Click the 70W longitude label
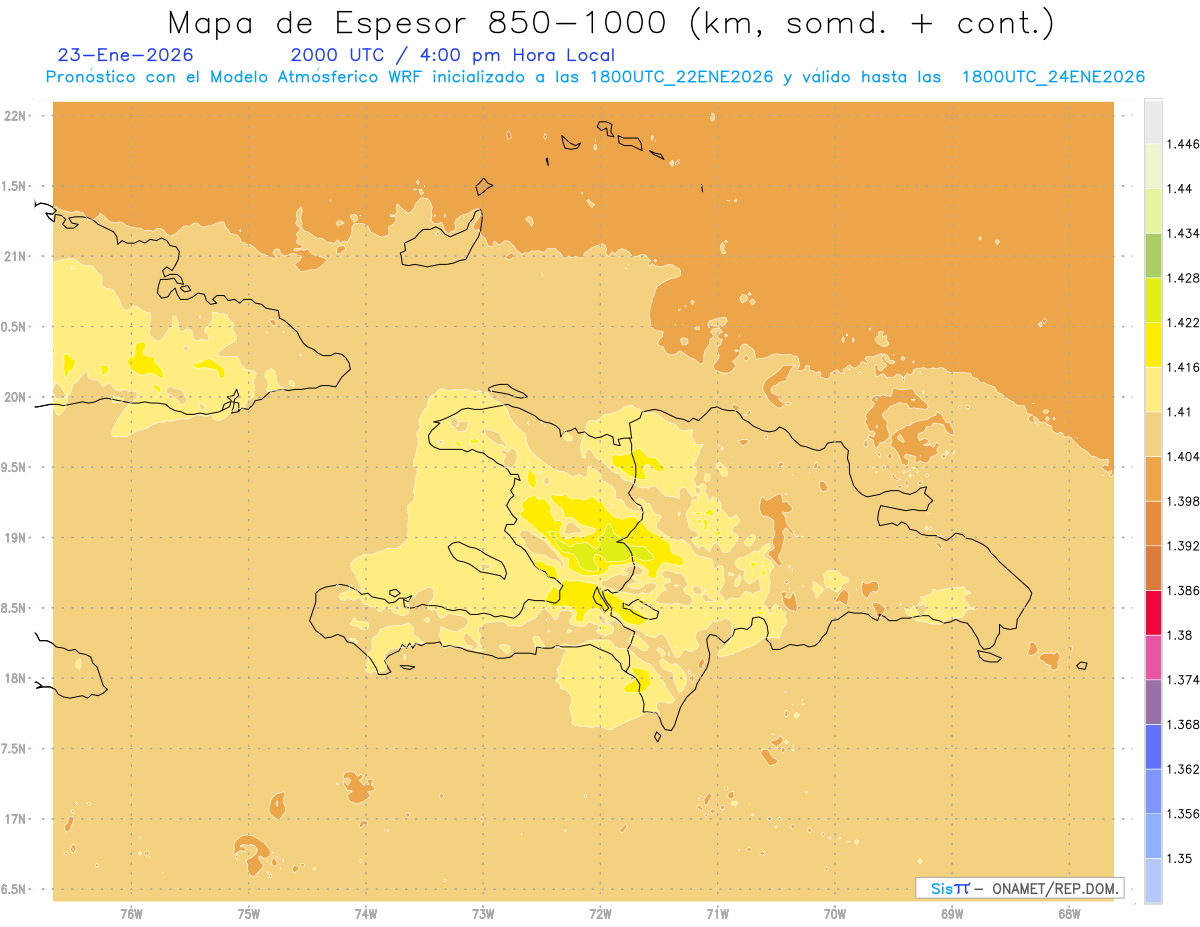Screen dimensions: 1200x927 (835, 913)
